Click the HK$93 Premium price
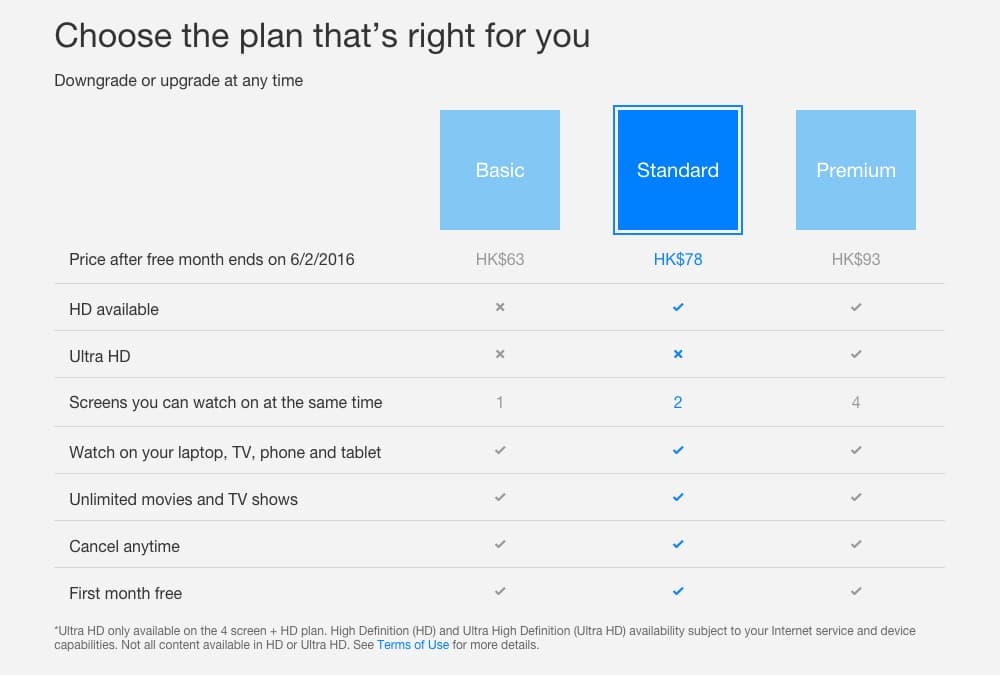This screenshot has width=1000, height=675. [856, 259]
